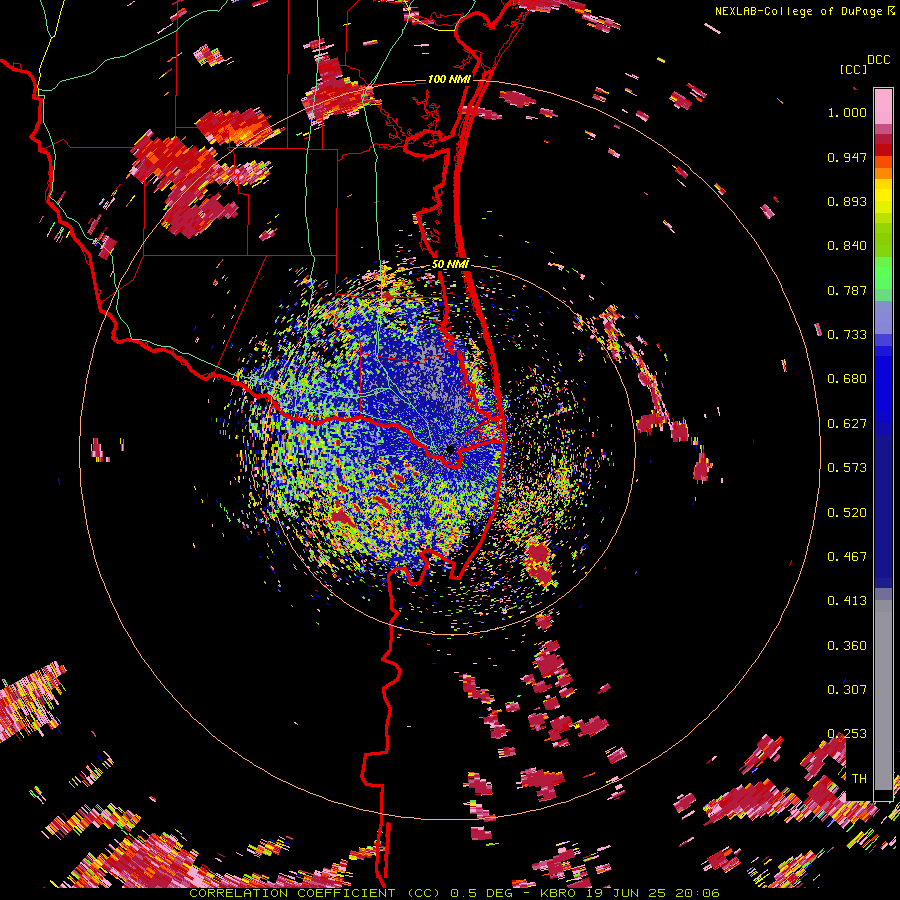This screenshot has height=900, width=900.
Task: Click the [CC] product label
Action: [x=853, y=69]
